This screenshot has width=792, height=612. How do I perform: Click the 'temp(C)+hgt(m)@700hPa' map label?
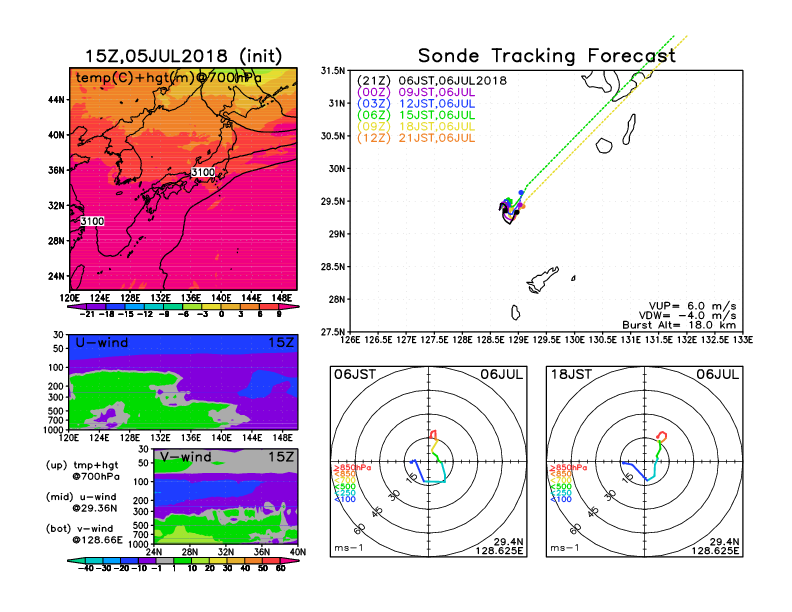[168, 78]
